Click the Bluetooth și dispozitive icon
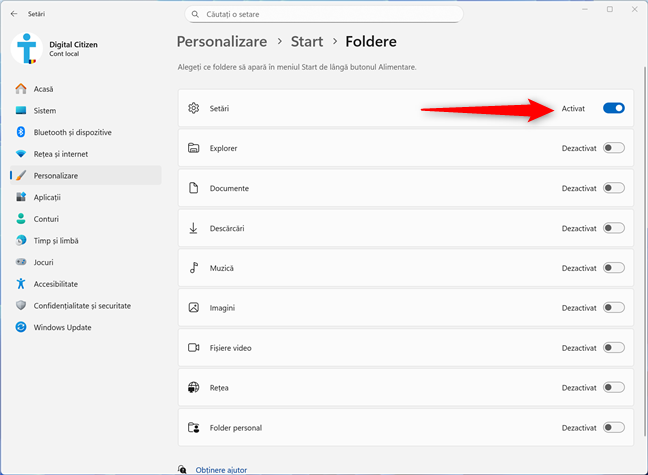This screenshot has height=475, width=648. [x=21, y=132]
